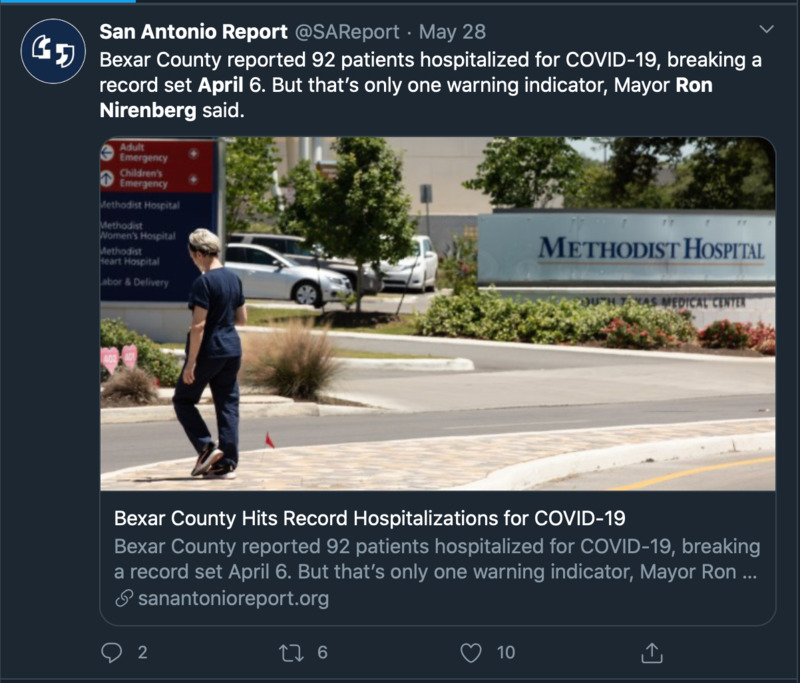
Task: Open Bexar County Hits Record Hospitalizations headline
Action: point(369,518)
